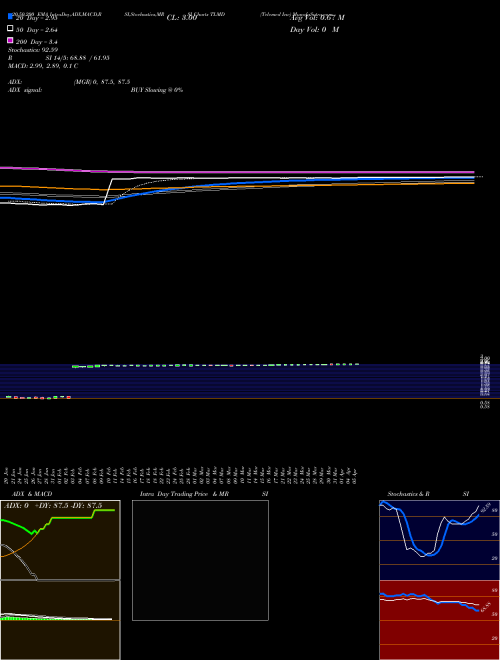Click the 'ADX signal:' label
500x660 pixels.
(x=25, y=90)
